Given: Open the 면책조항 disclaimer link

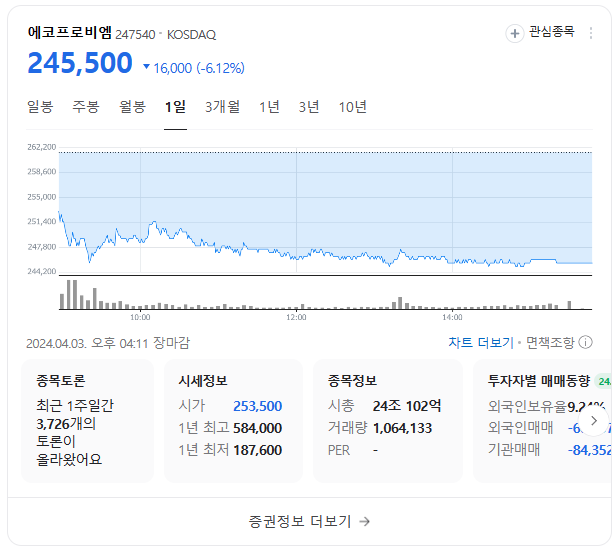Looking at the screenshot, I should 550,343.
